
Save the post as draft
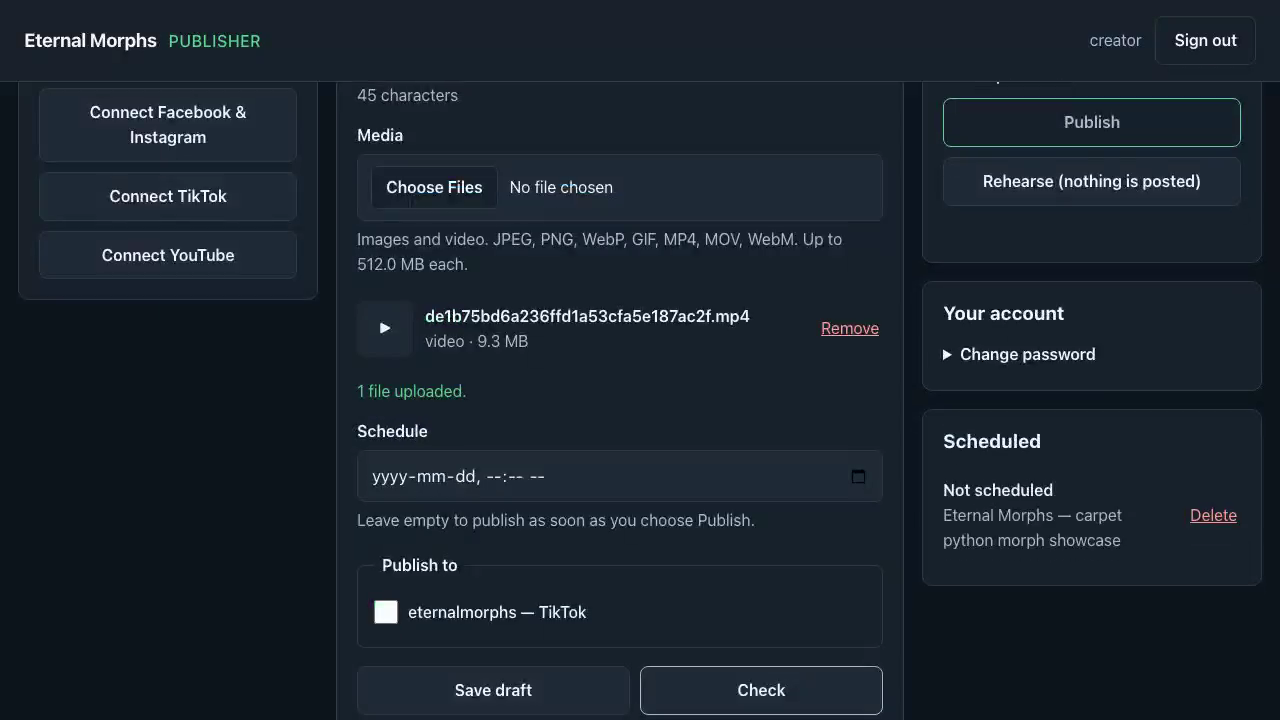pos(493,690)
